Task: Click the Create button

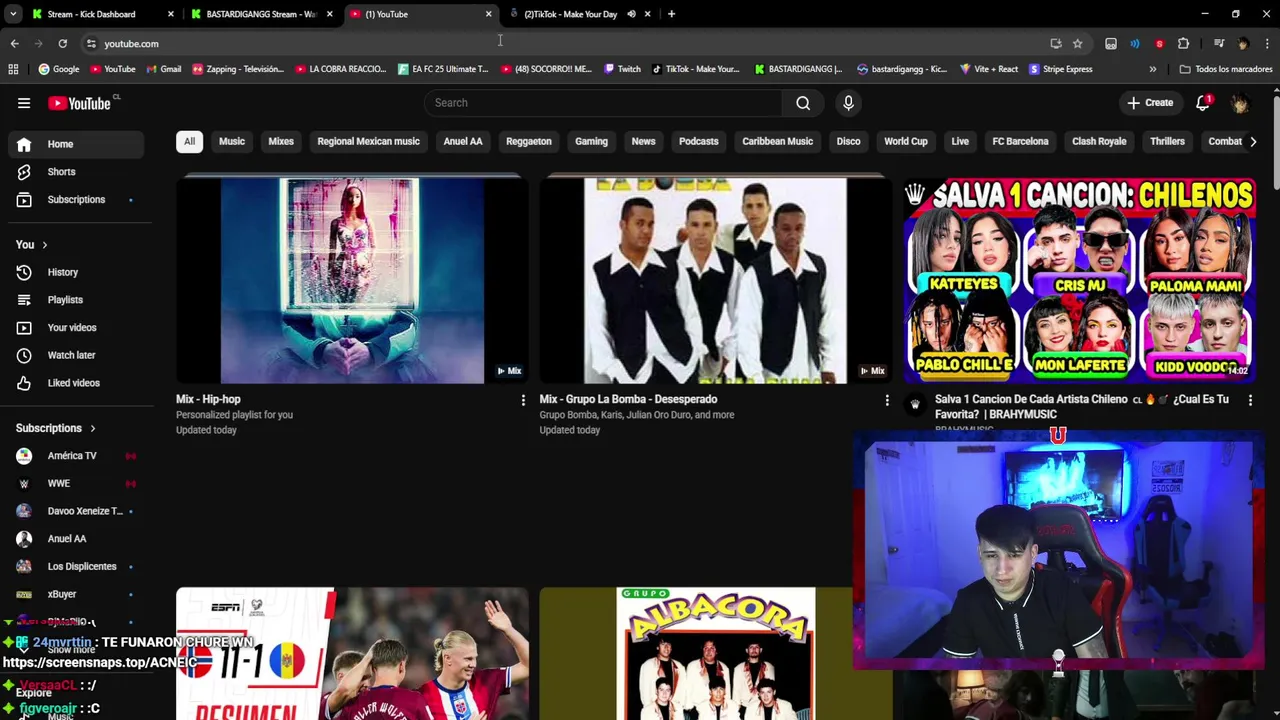Action: pos(1150,103)
